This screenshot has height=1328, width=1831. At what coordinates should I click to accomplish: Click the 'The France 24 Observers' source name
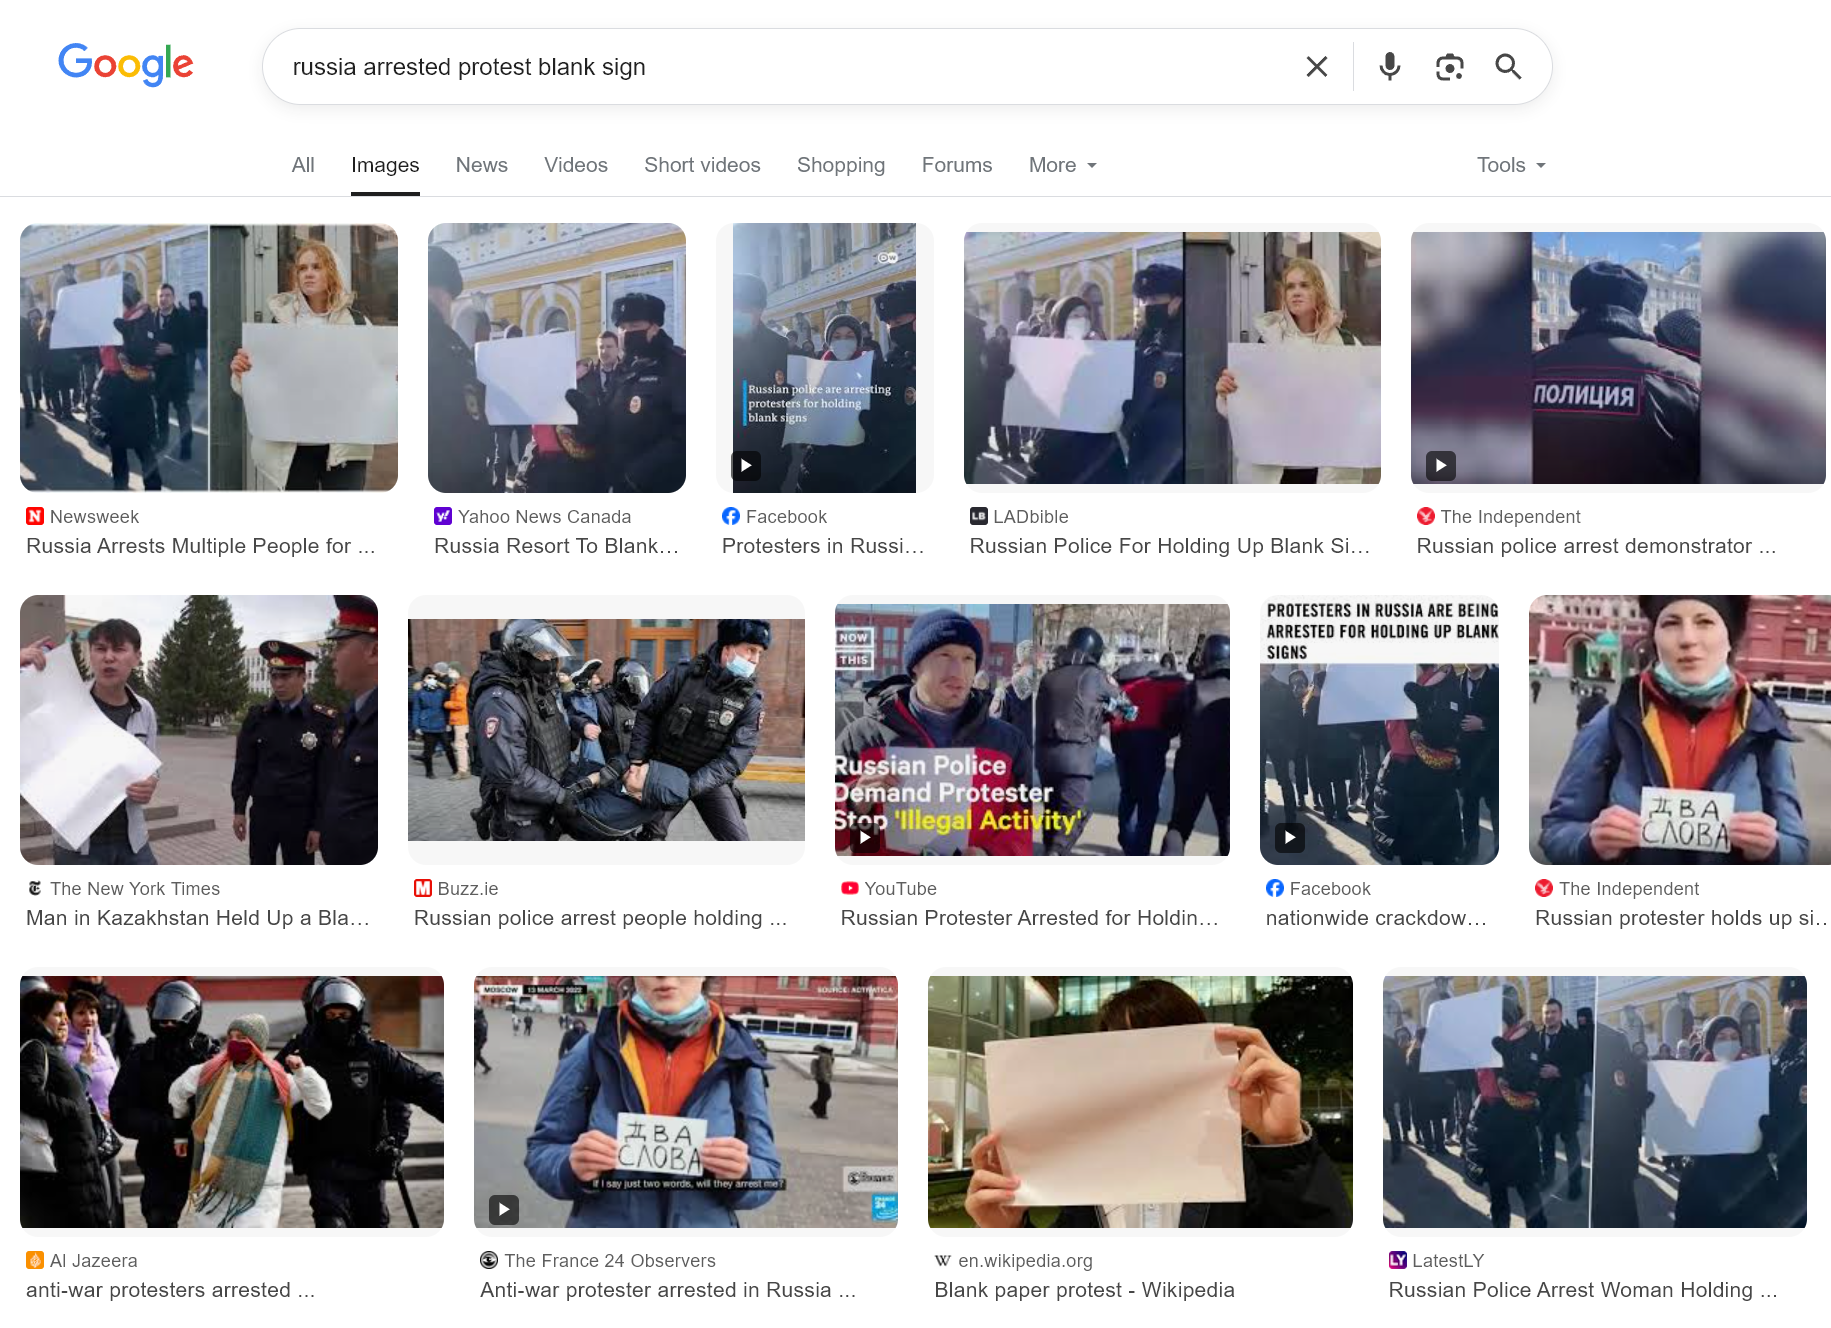pyautogui.click(x=610, y=1260)
